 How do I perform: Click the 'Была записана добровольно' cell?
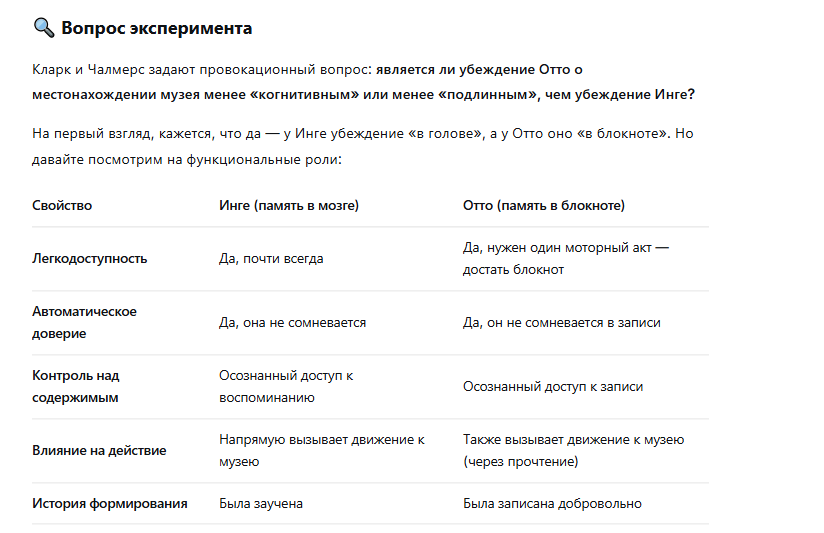(x=552, y=504)
